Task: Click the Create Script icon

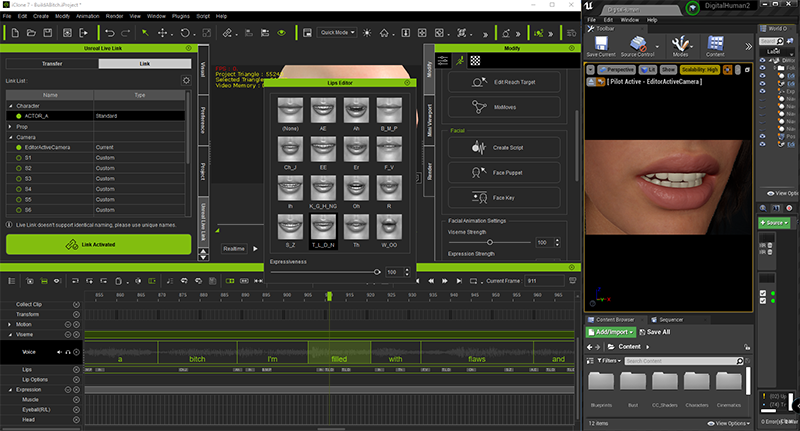Action: pyautogui.click(x=476, y=146)
